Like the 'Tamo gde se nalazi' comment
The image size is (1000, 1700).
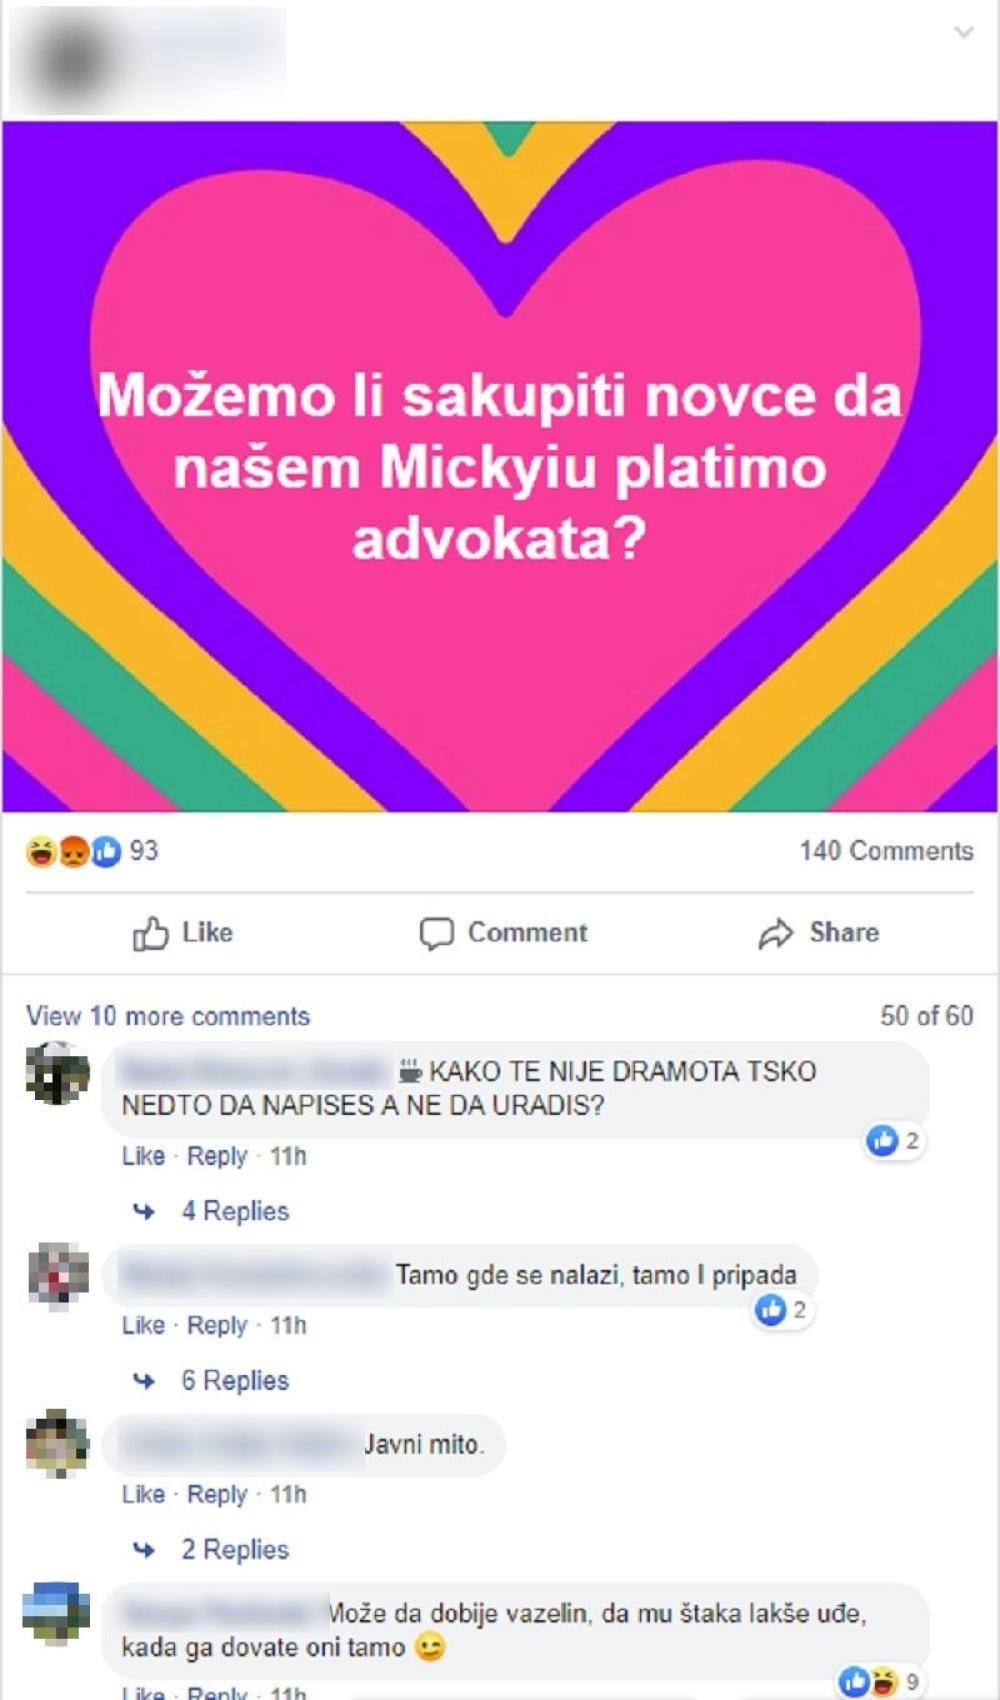143,1325
